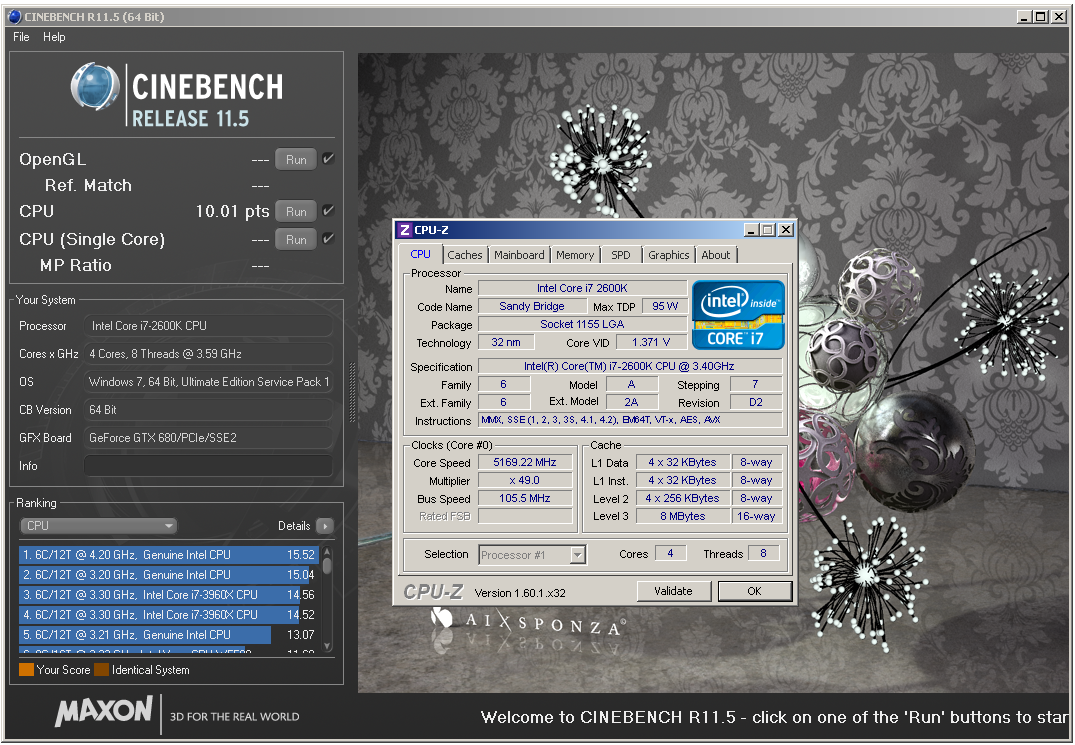
Task: Click the CB Version field 64 Bit
Action: (x=208, y=410)
